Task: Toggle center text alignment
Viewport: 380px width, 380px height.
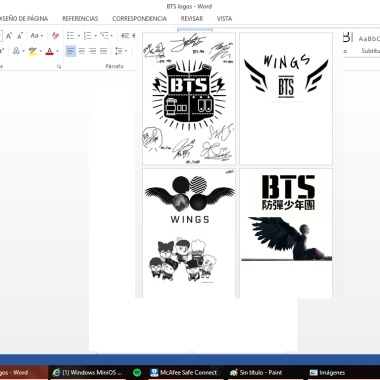Action: pyautogui.click(x=81, y=51)
